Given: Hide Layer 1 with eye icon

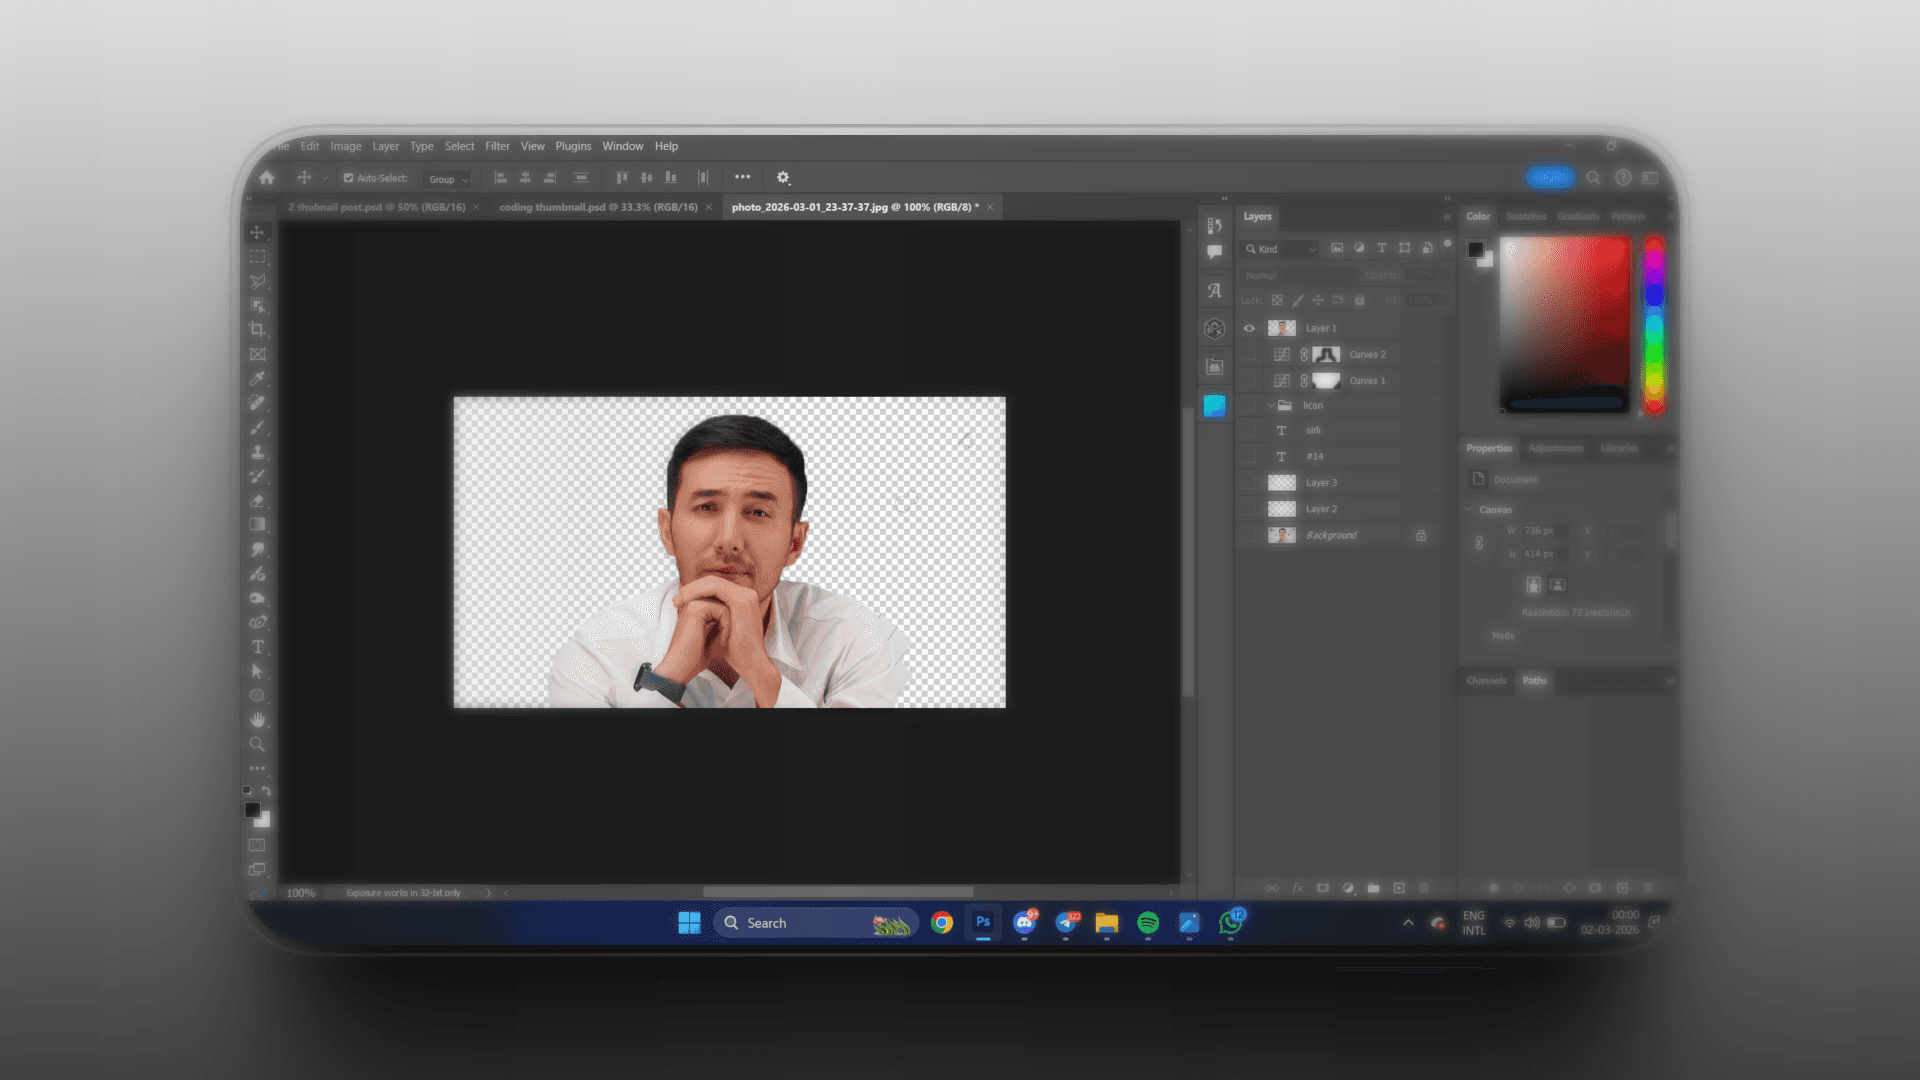Looking at the screenshot, I should [1249, 328].
